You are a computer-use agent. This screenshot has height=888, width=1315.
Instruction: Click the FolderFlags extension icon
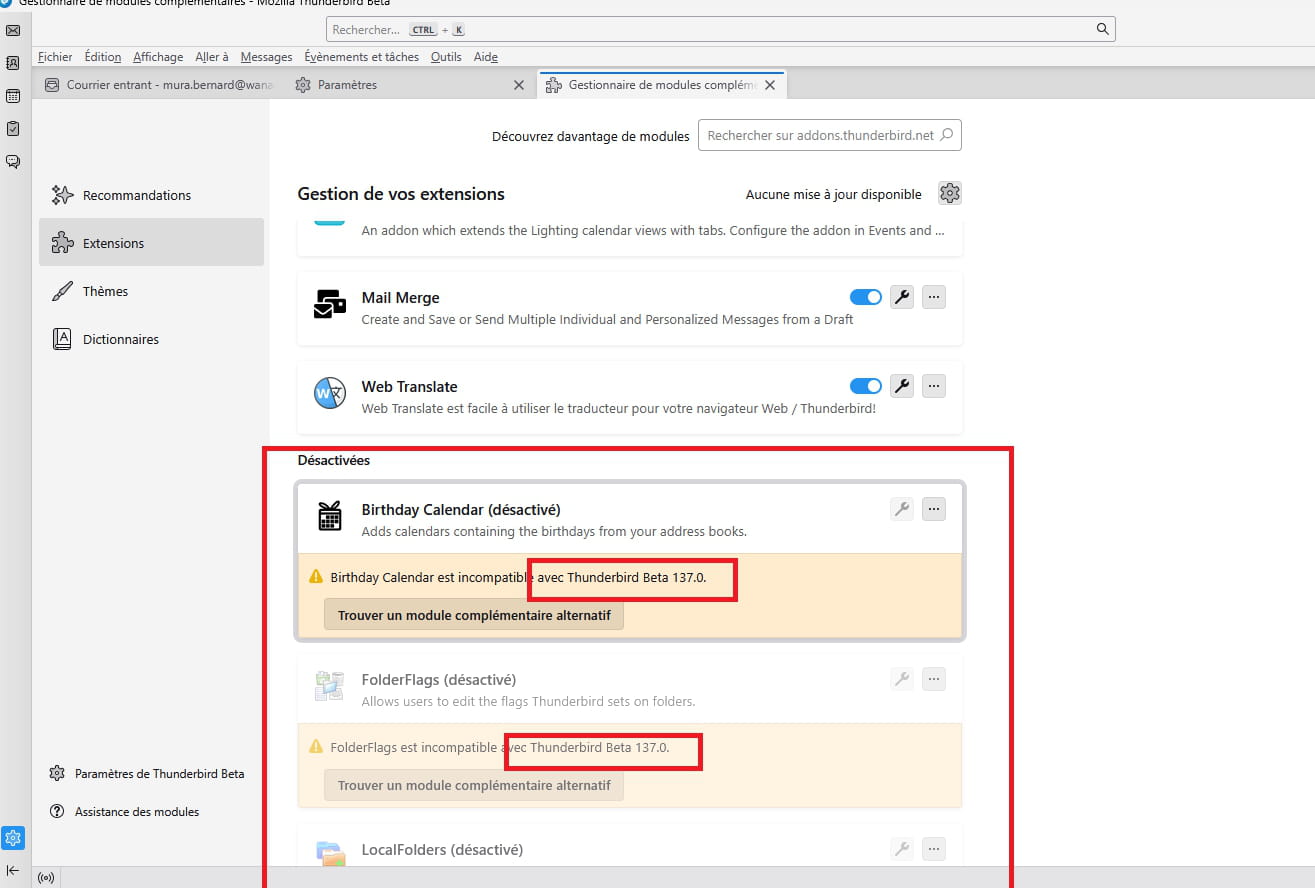point(329,686)
